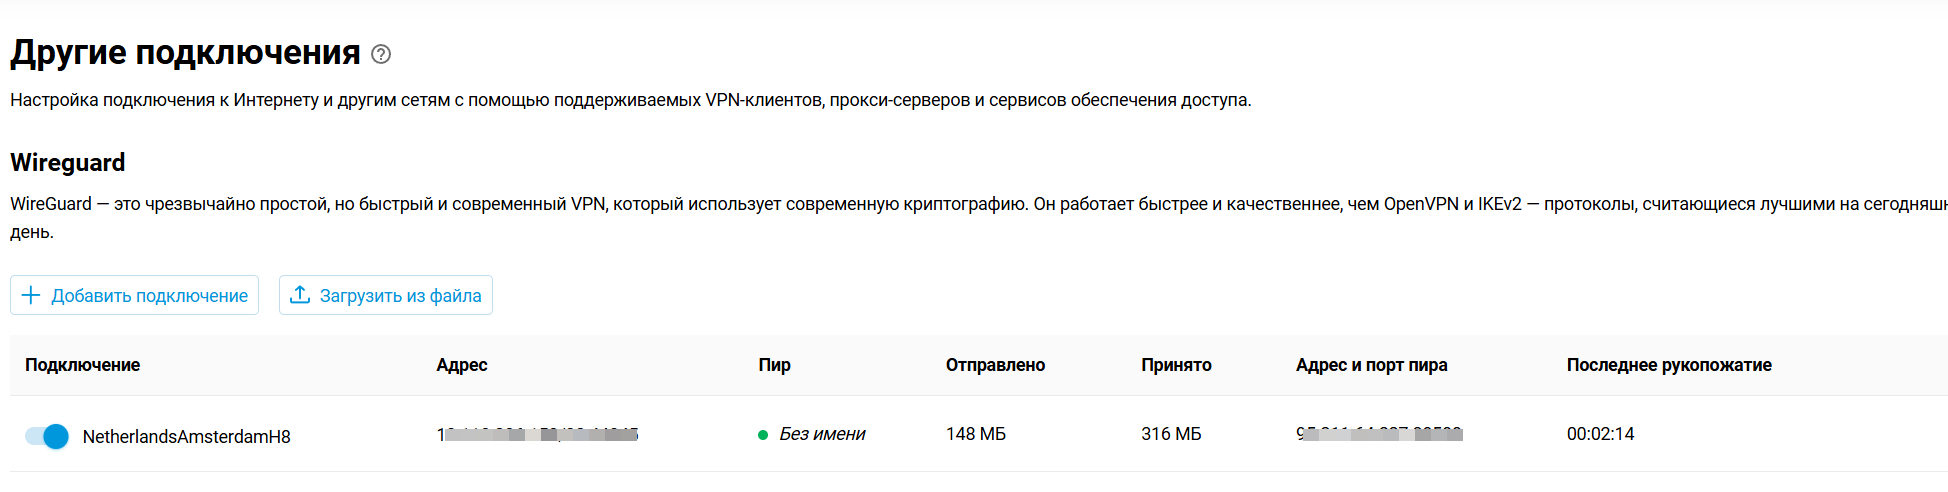This screenshot has width=1948, height=492.
Task: Click the Wireguard section heading
Action: click(68, 162)
